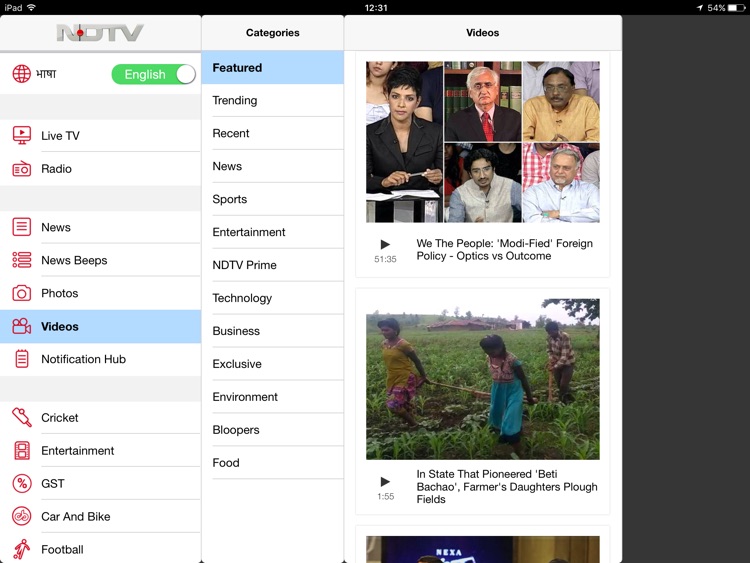Select the Environment category
This screenshot has width=750, height=563.
pos(273,397)
